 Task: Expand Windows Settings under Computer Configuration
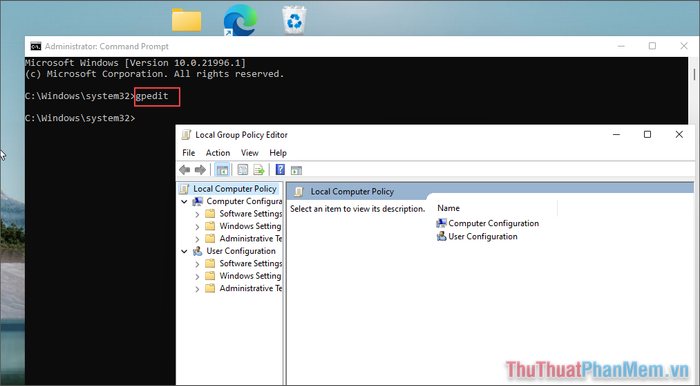click(x=197, y=227)
